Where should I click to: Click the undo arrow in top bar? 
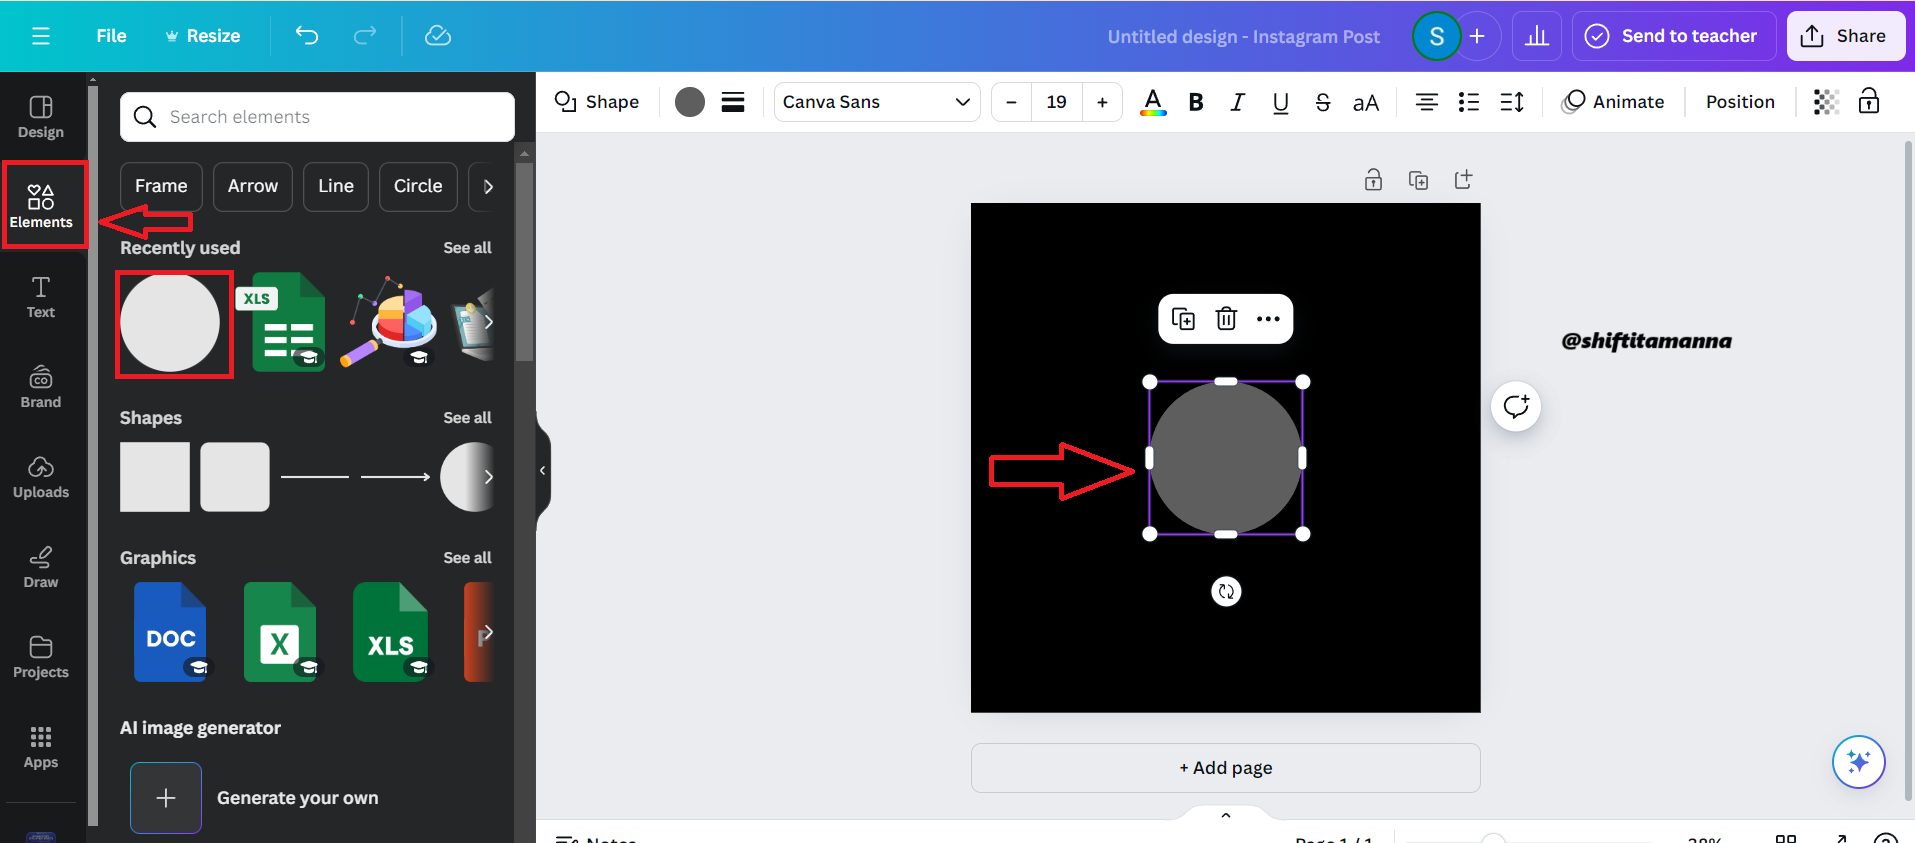307,36
